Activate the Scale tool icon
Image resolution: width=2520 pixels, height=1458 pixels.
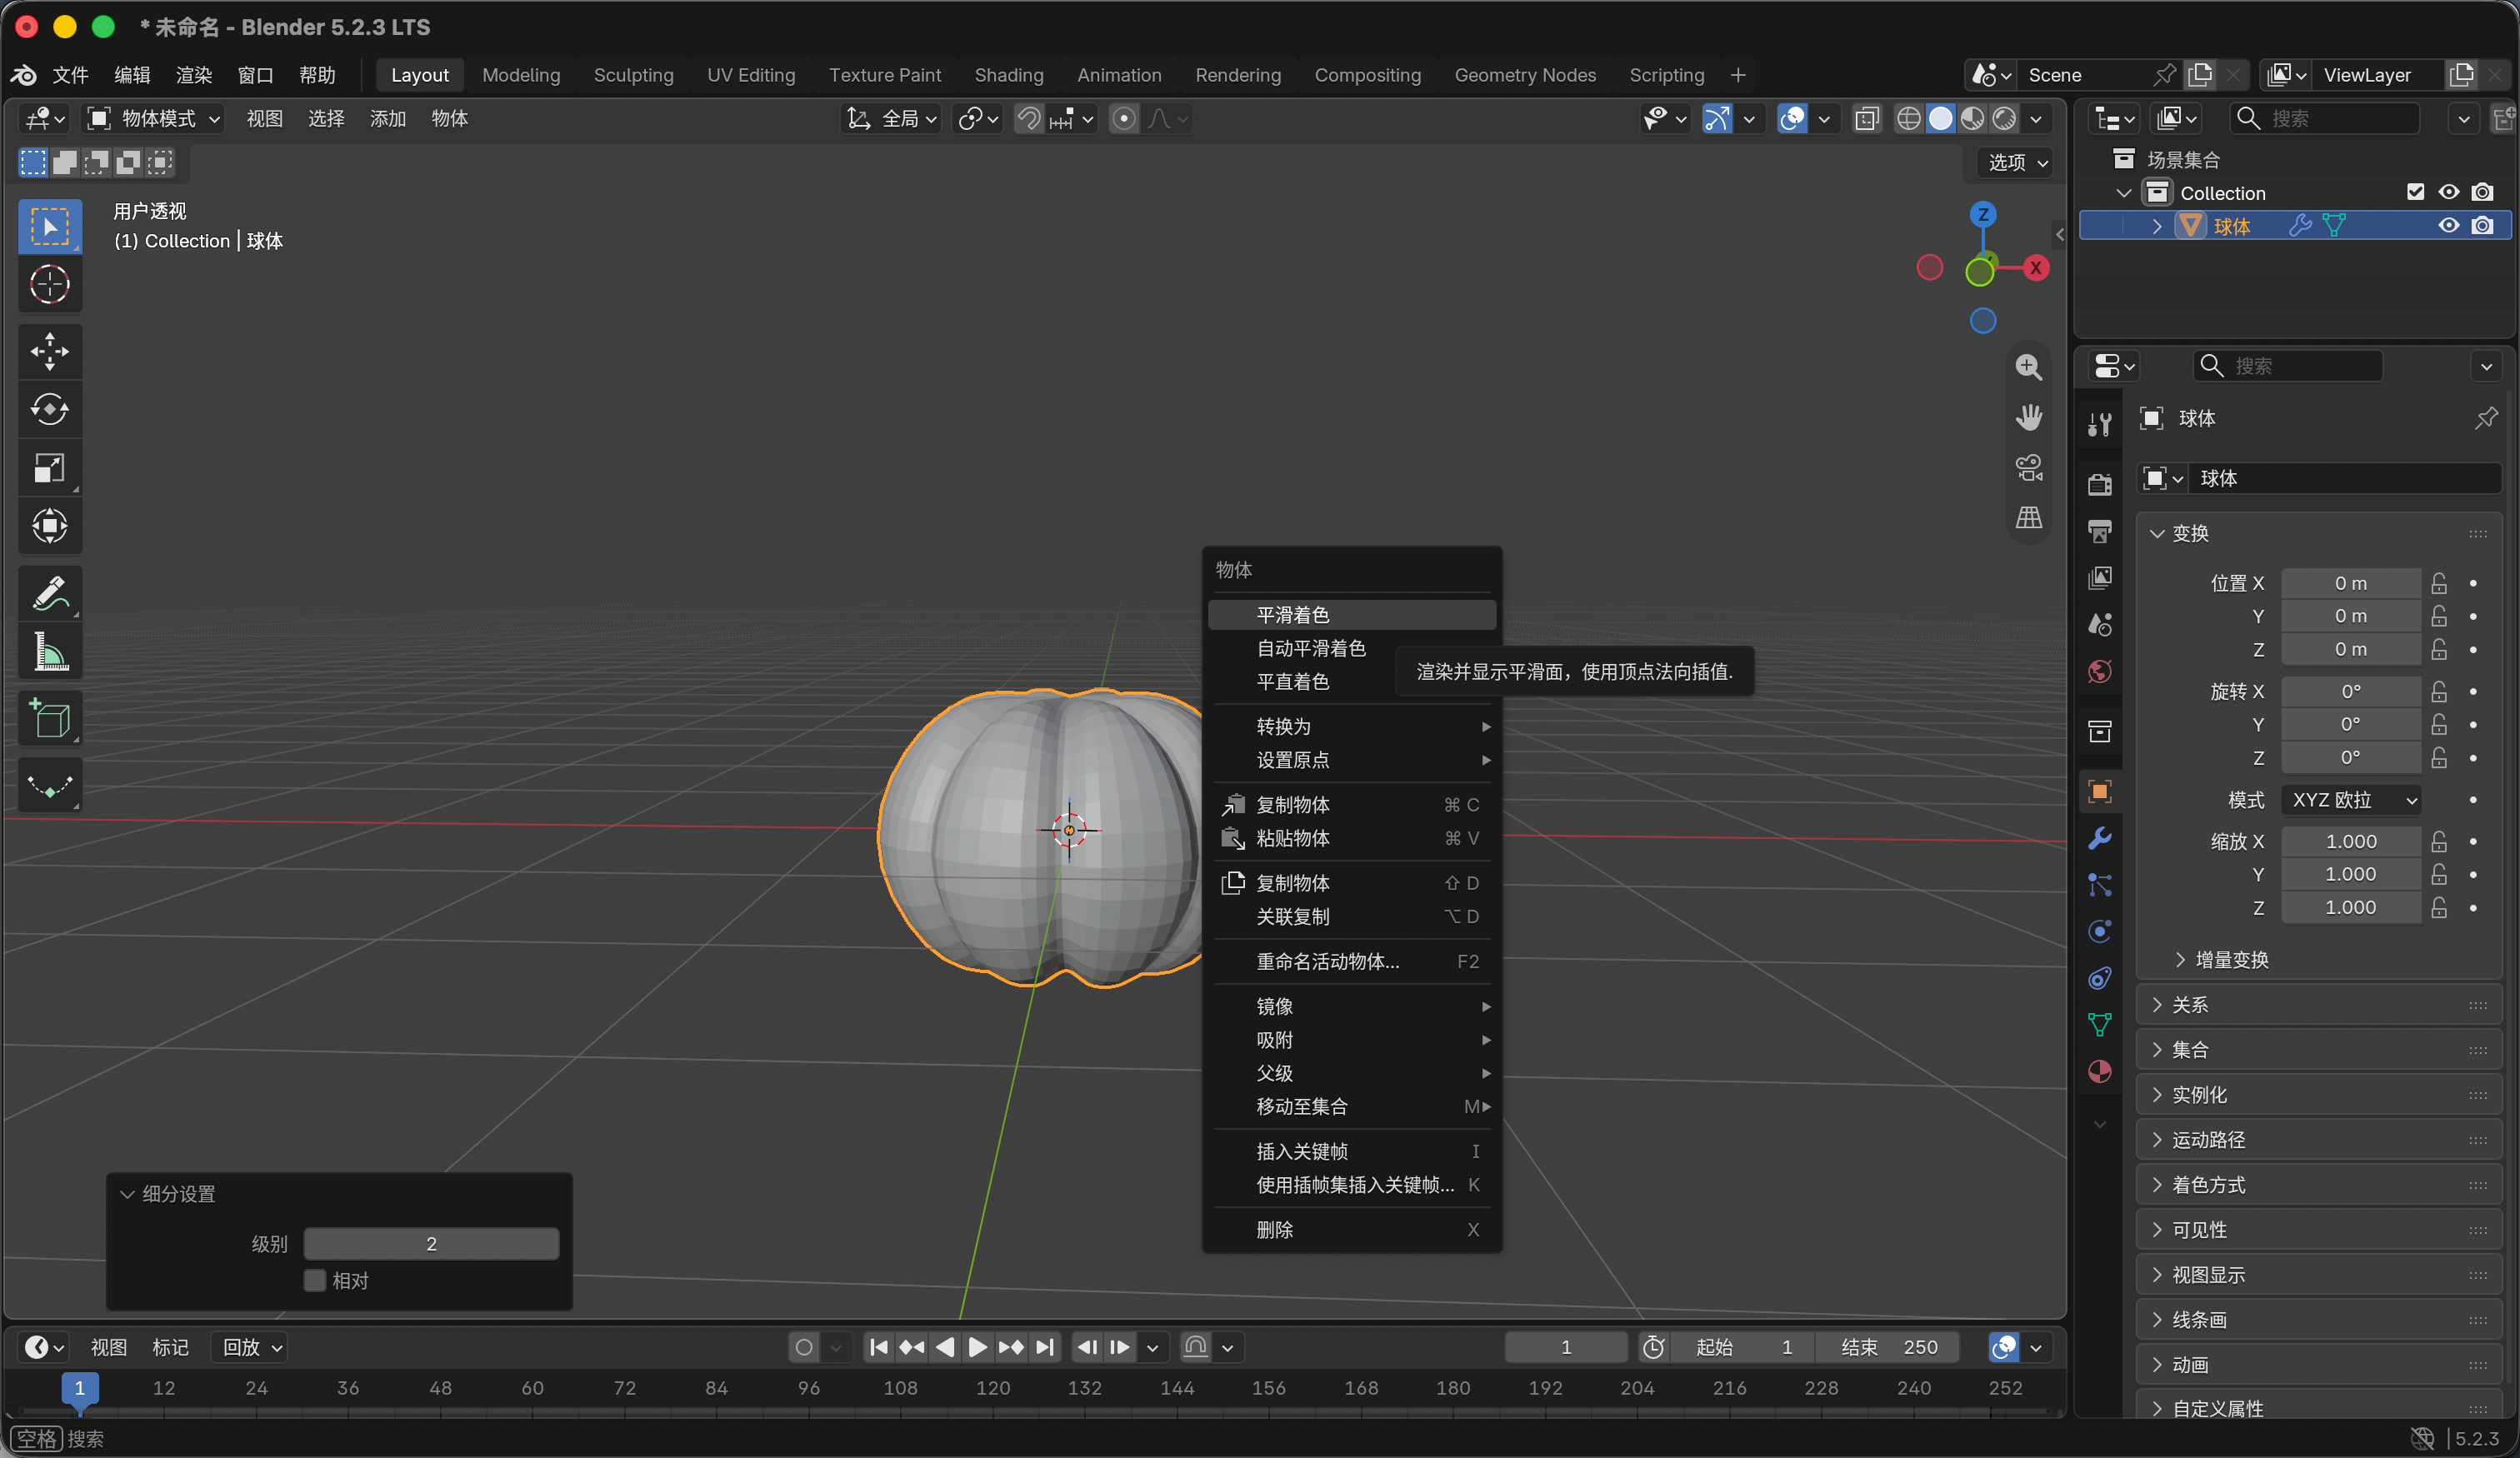click(x=49, y=468)
